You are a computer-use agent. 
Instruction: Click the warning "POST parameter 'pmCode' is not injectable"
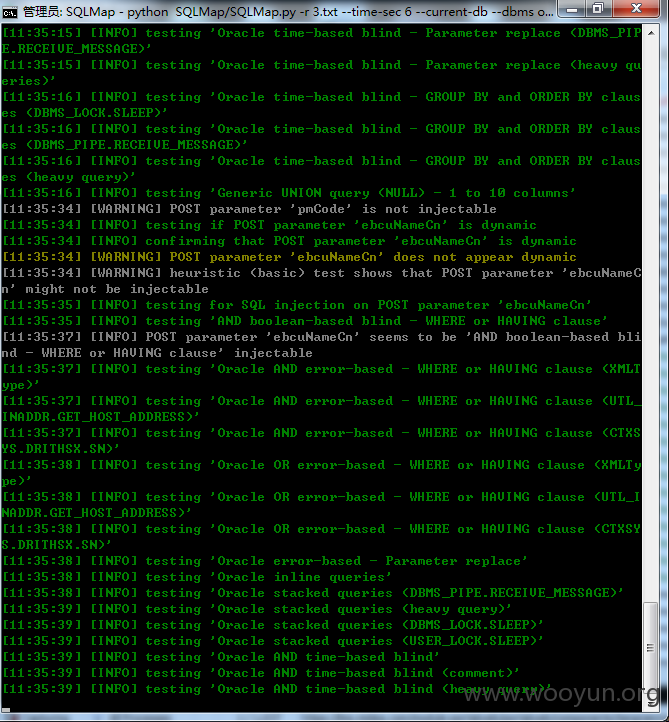click(249, 209)
